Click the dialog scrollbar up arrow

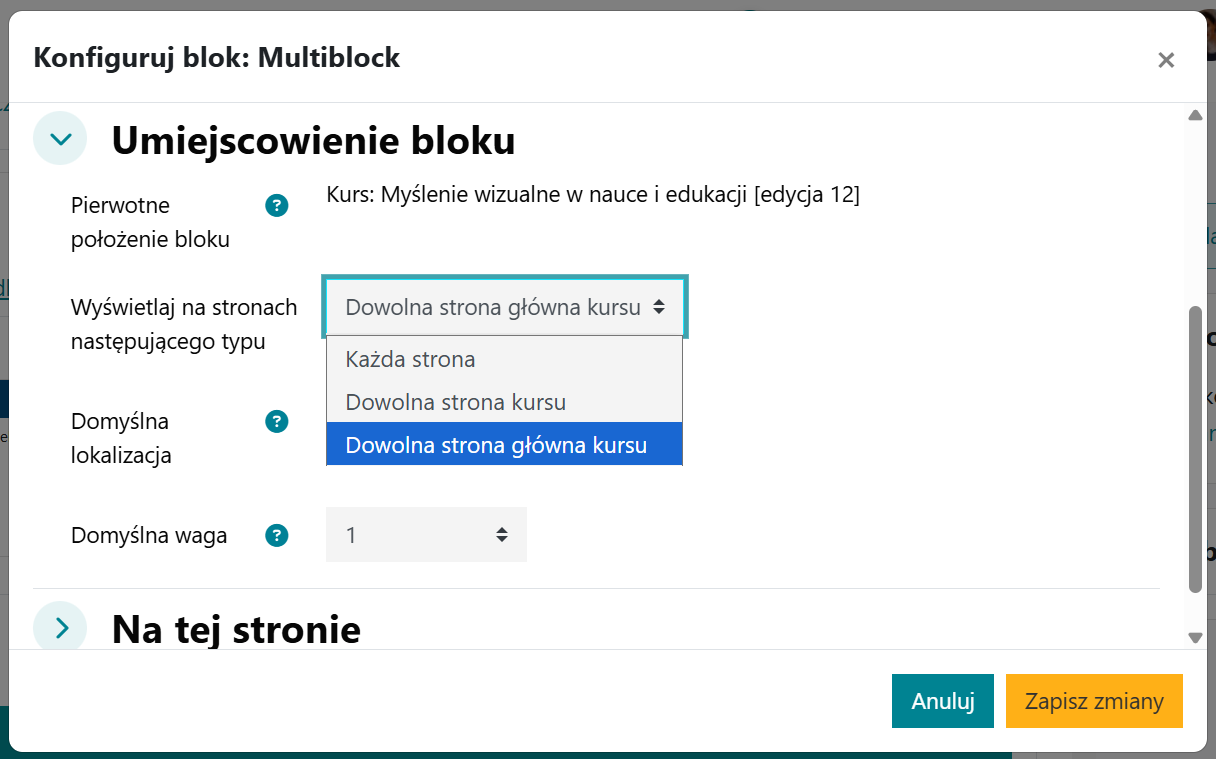(x=1194, y=116)
